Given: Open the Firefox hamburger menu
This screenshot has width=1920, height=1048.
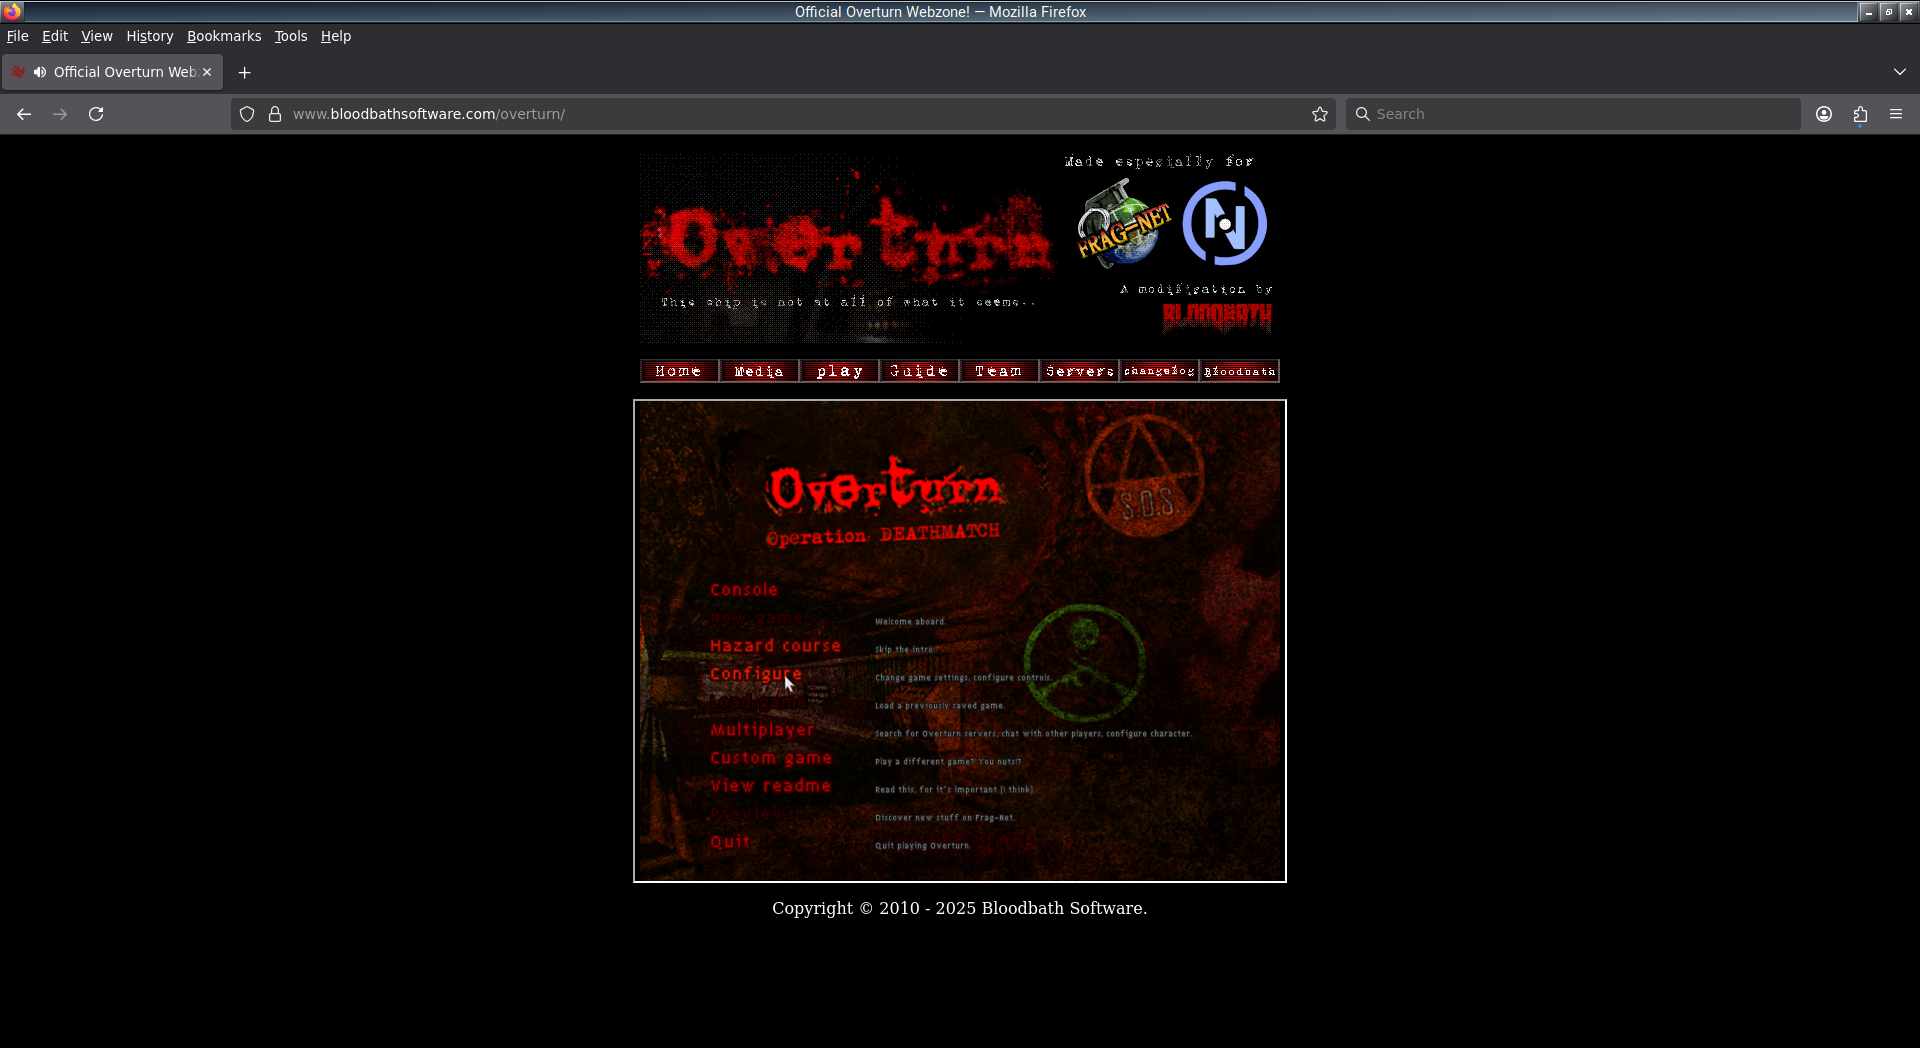Looking at the screenshot, I should [1896, 114].
